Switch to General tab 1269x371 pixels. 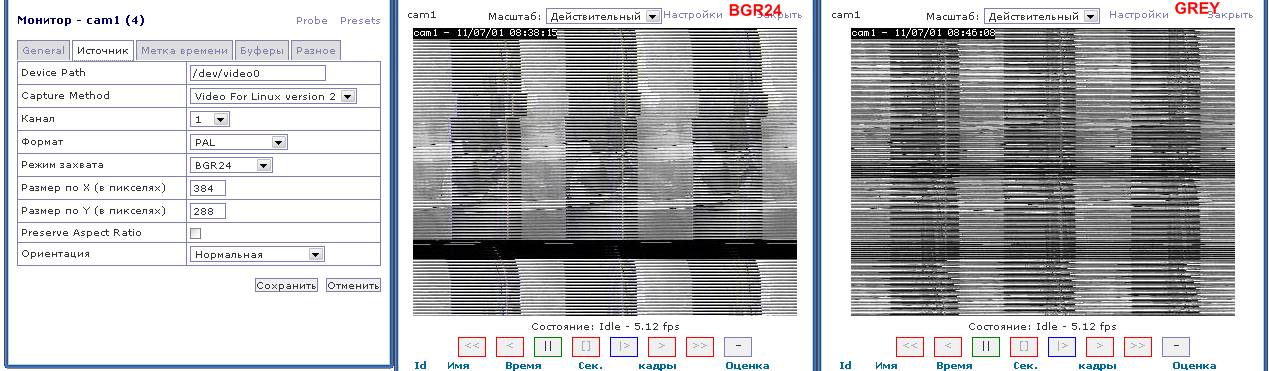point(44,51)
